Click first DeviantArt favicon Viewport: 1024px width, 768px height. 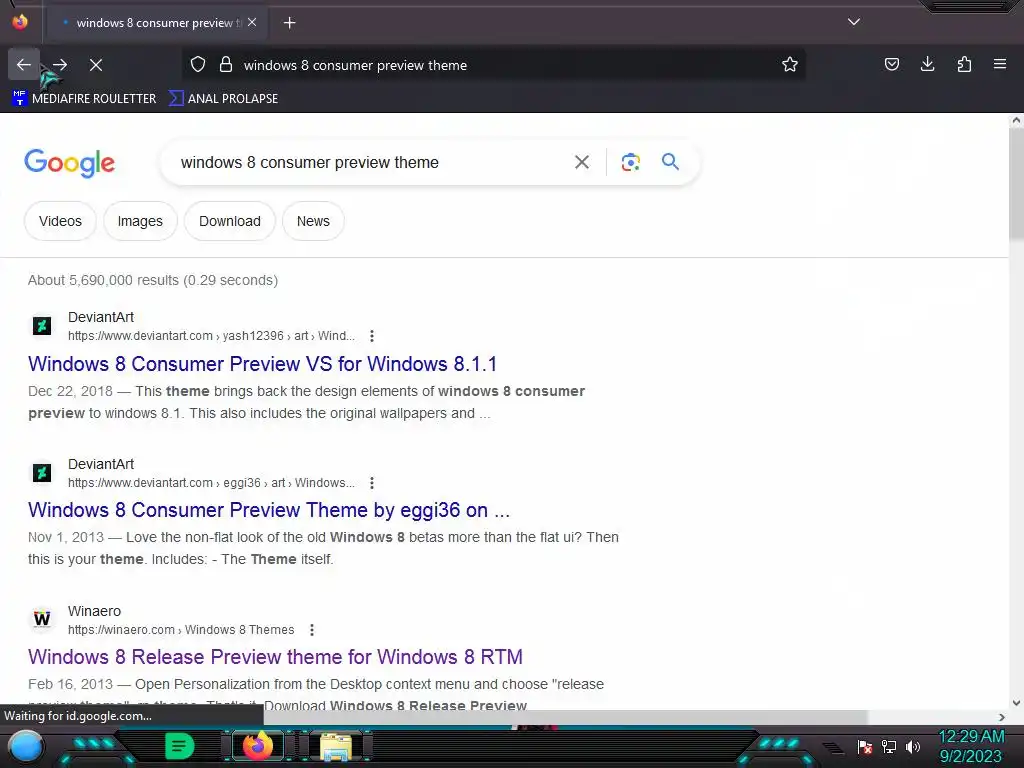pos(42,325)
